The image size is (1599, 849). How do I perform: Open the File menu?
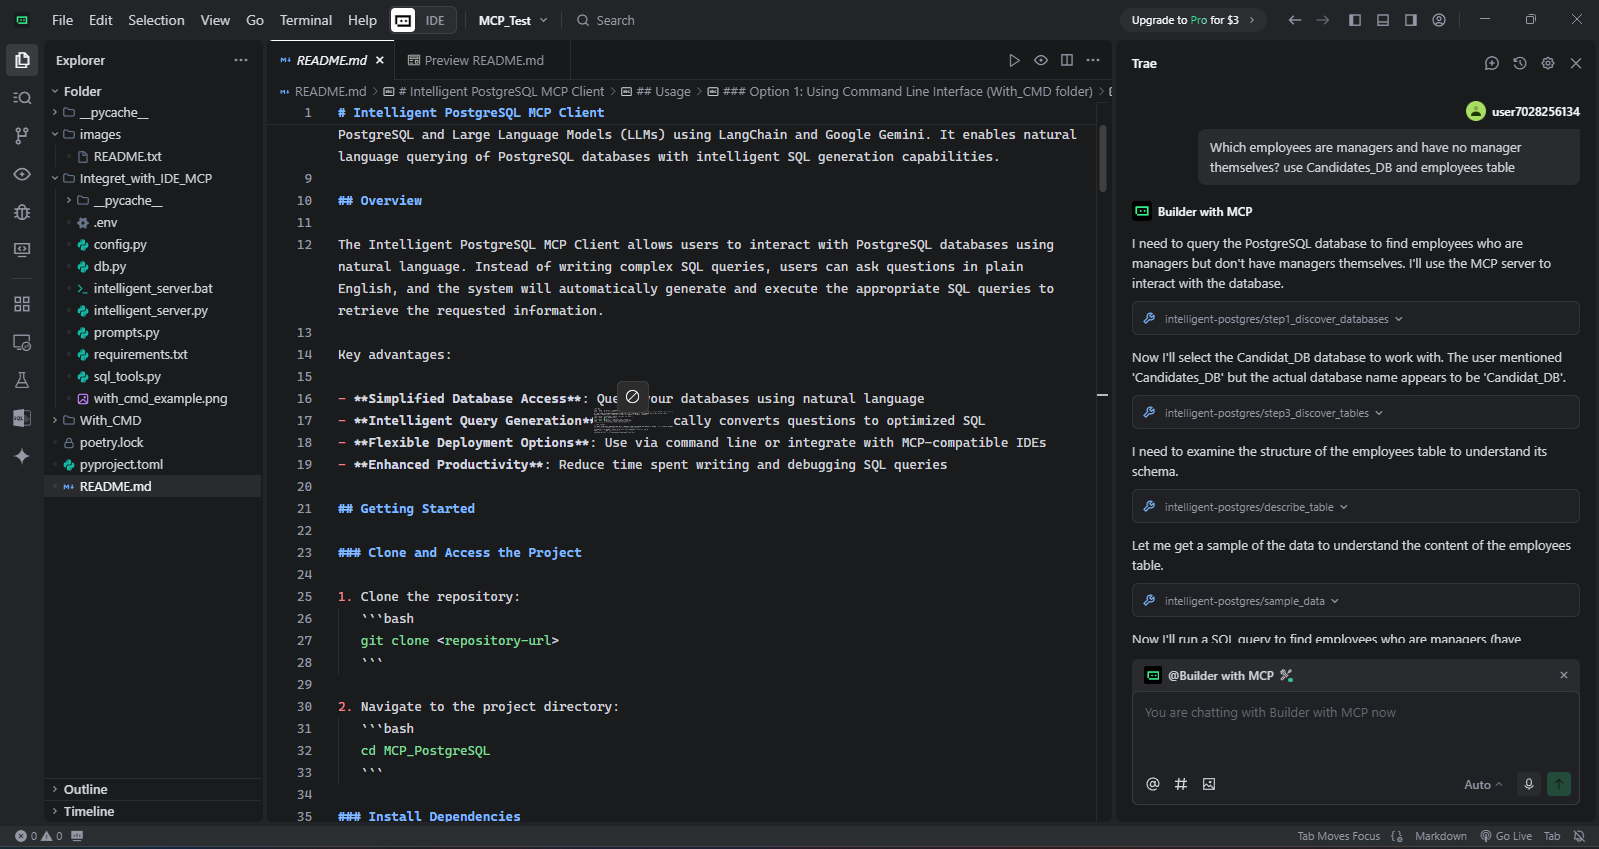tap(62, 20)
